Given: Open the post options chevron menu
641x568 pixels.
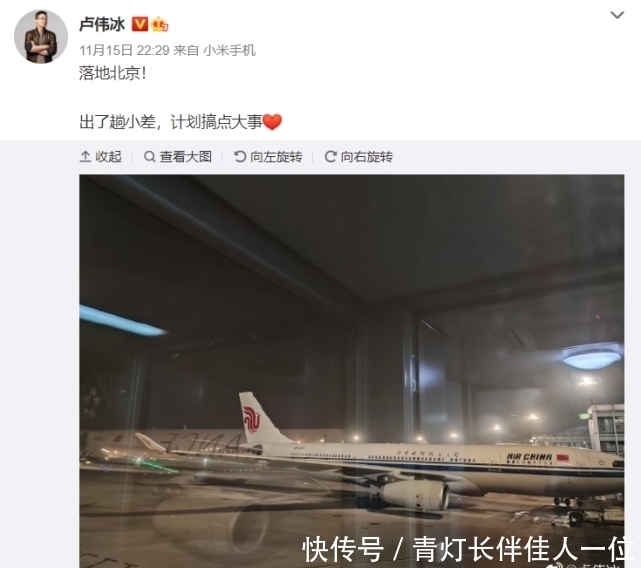Looking at the screenshot, I should 617,15.
